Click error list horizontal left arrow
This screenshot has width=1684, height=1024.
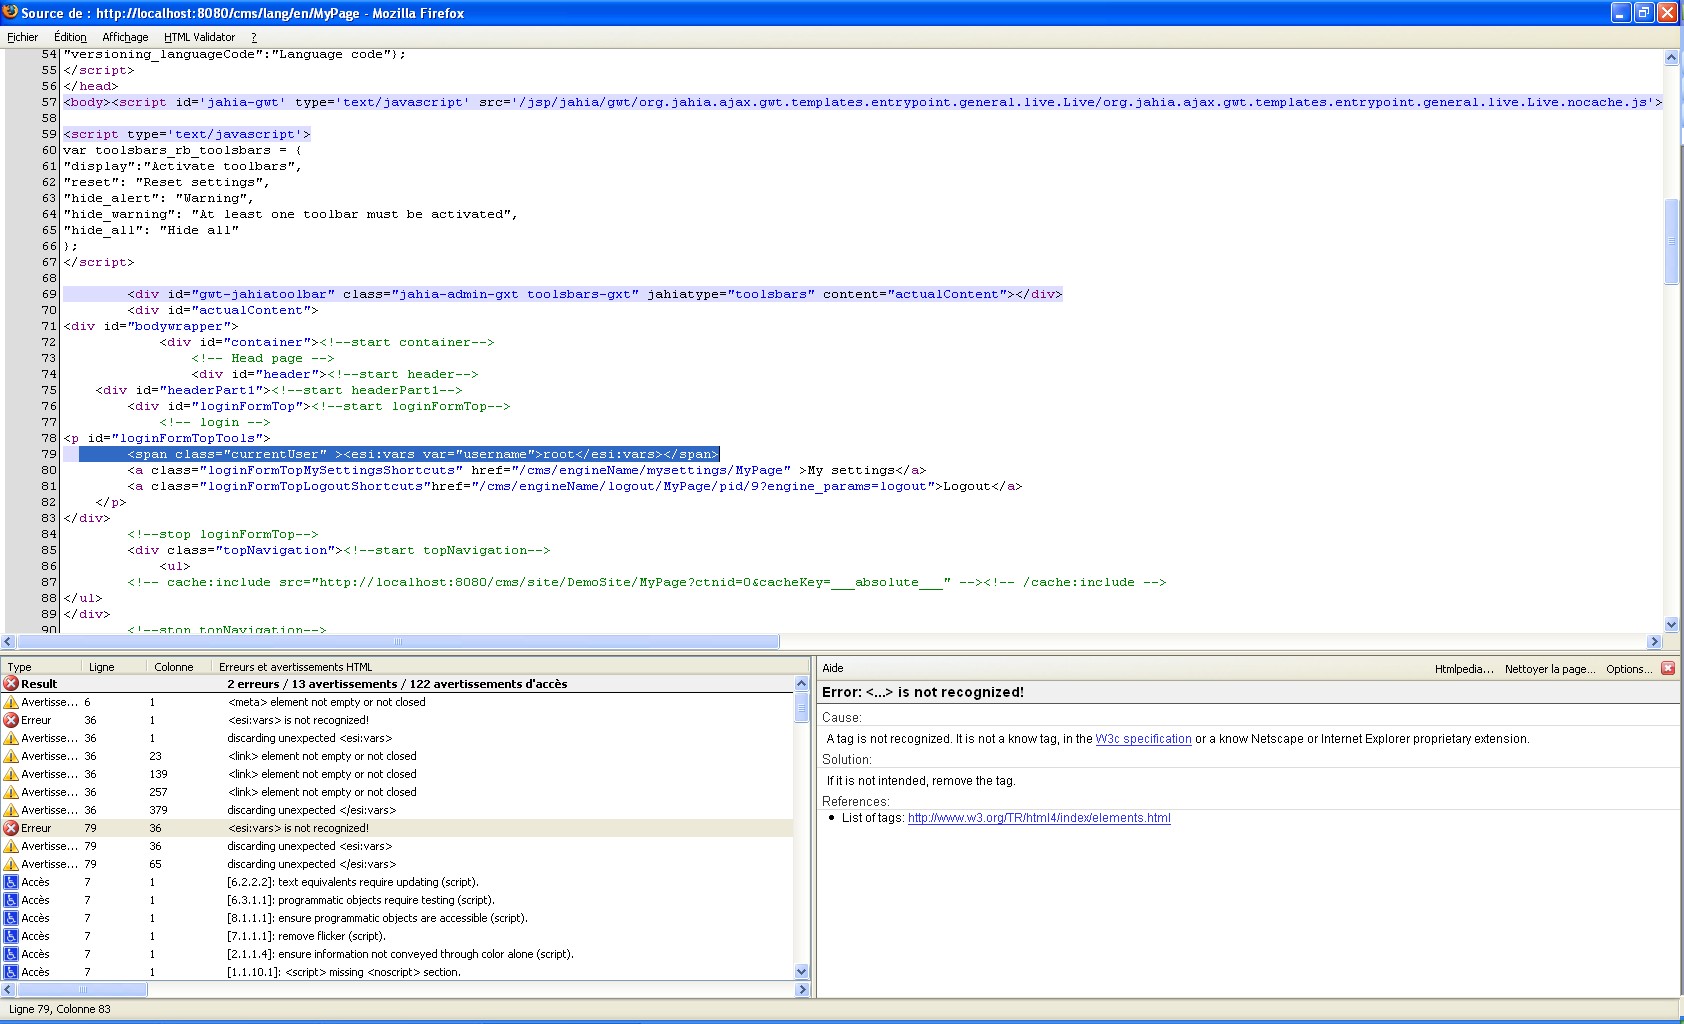[8, 989]
